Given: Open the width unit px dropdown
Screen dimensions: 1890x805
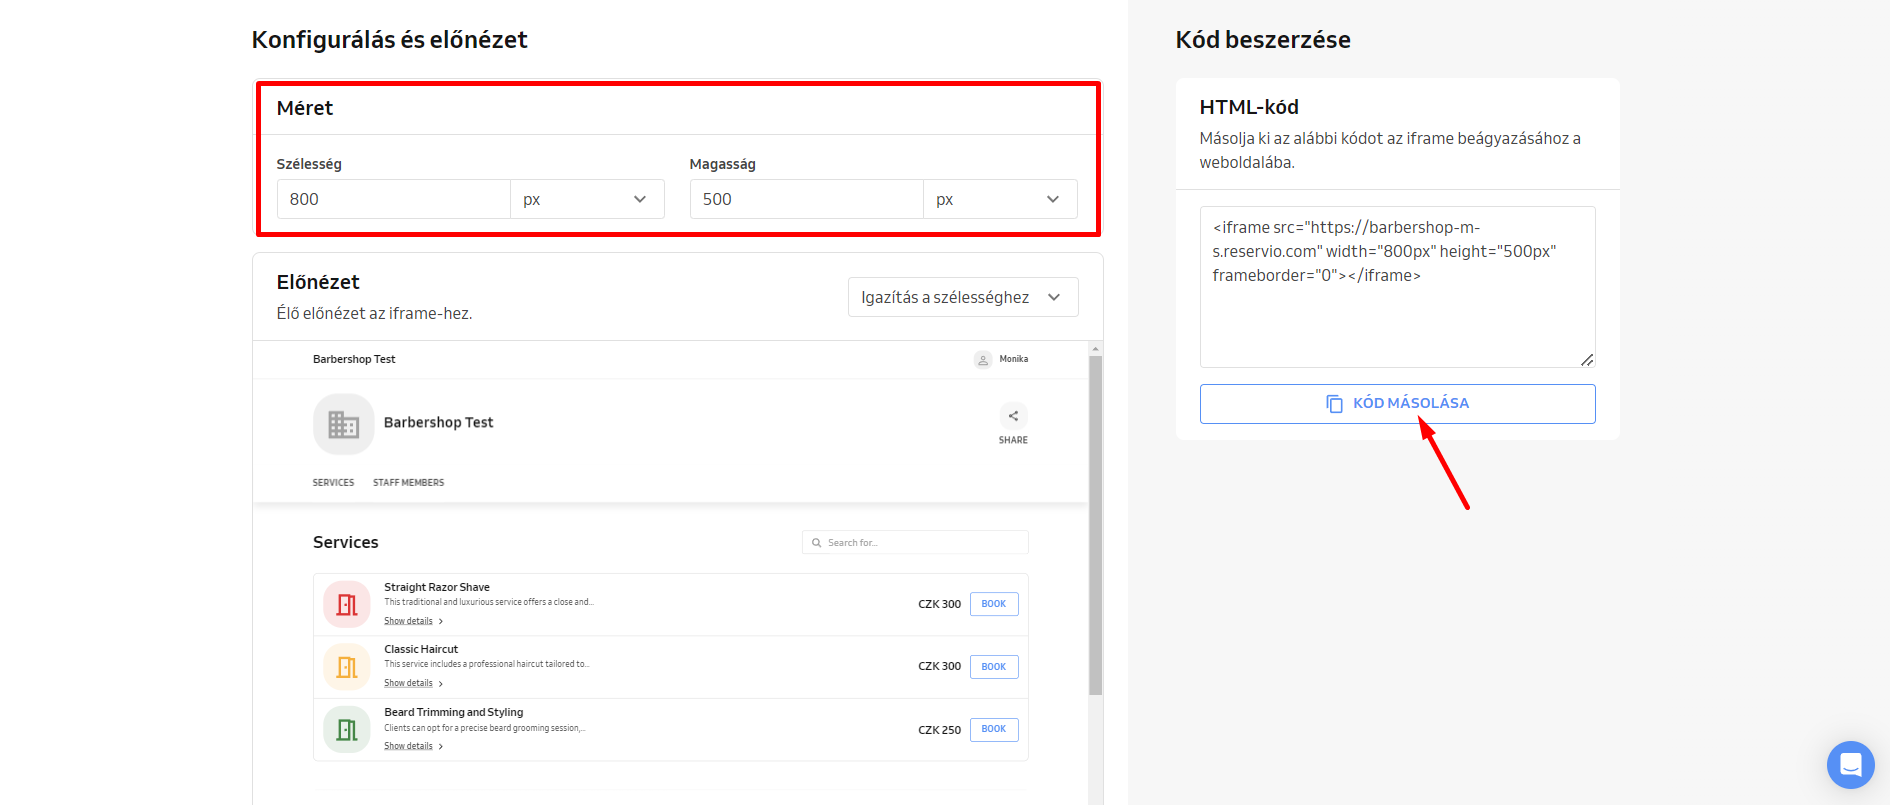Looking at the screenshot, I should pyautogui.click(x=587, y=199).
